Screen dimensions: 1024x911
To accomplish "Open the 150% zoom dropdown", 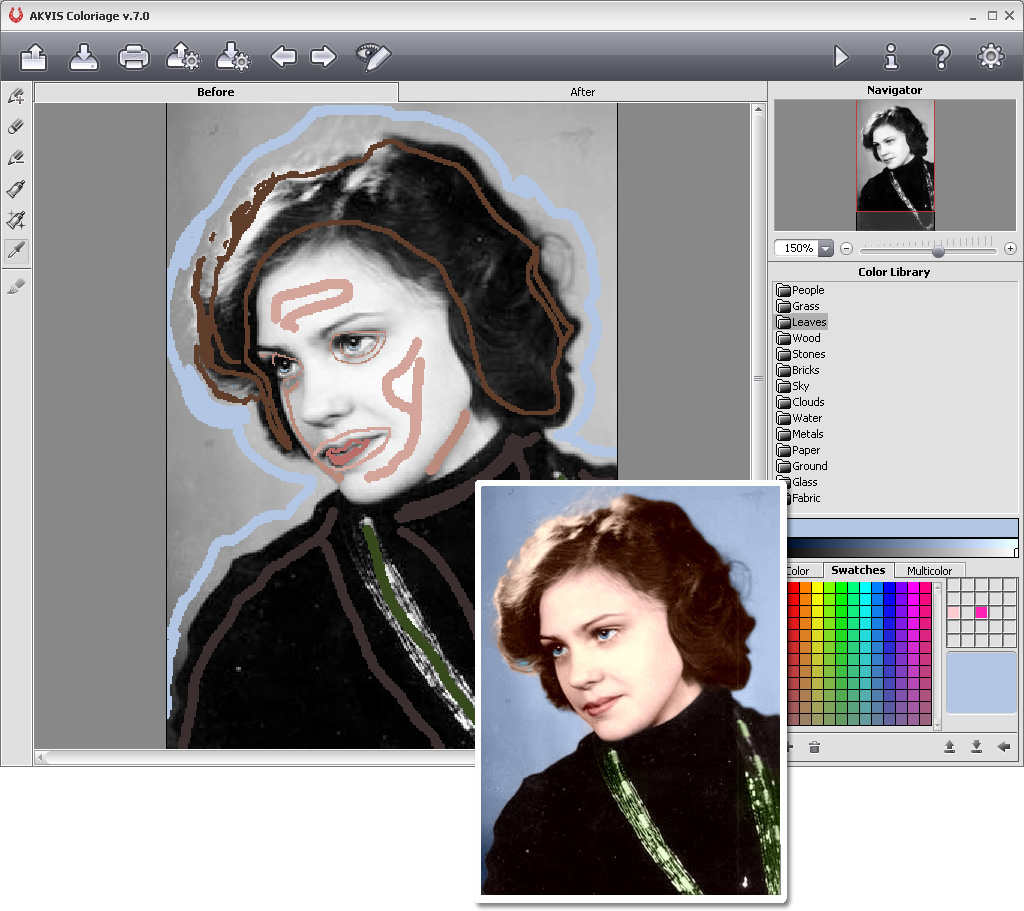I will (x=825, y=248).
